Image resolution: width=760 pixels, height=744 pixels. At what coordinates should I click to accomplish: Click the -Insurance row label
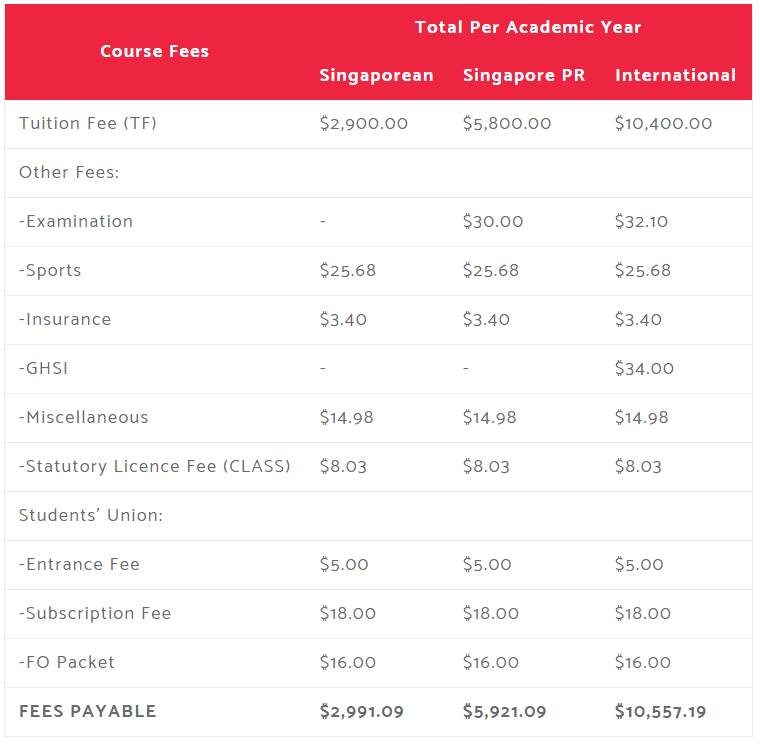tap(65, 320)
